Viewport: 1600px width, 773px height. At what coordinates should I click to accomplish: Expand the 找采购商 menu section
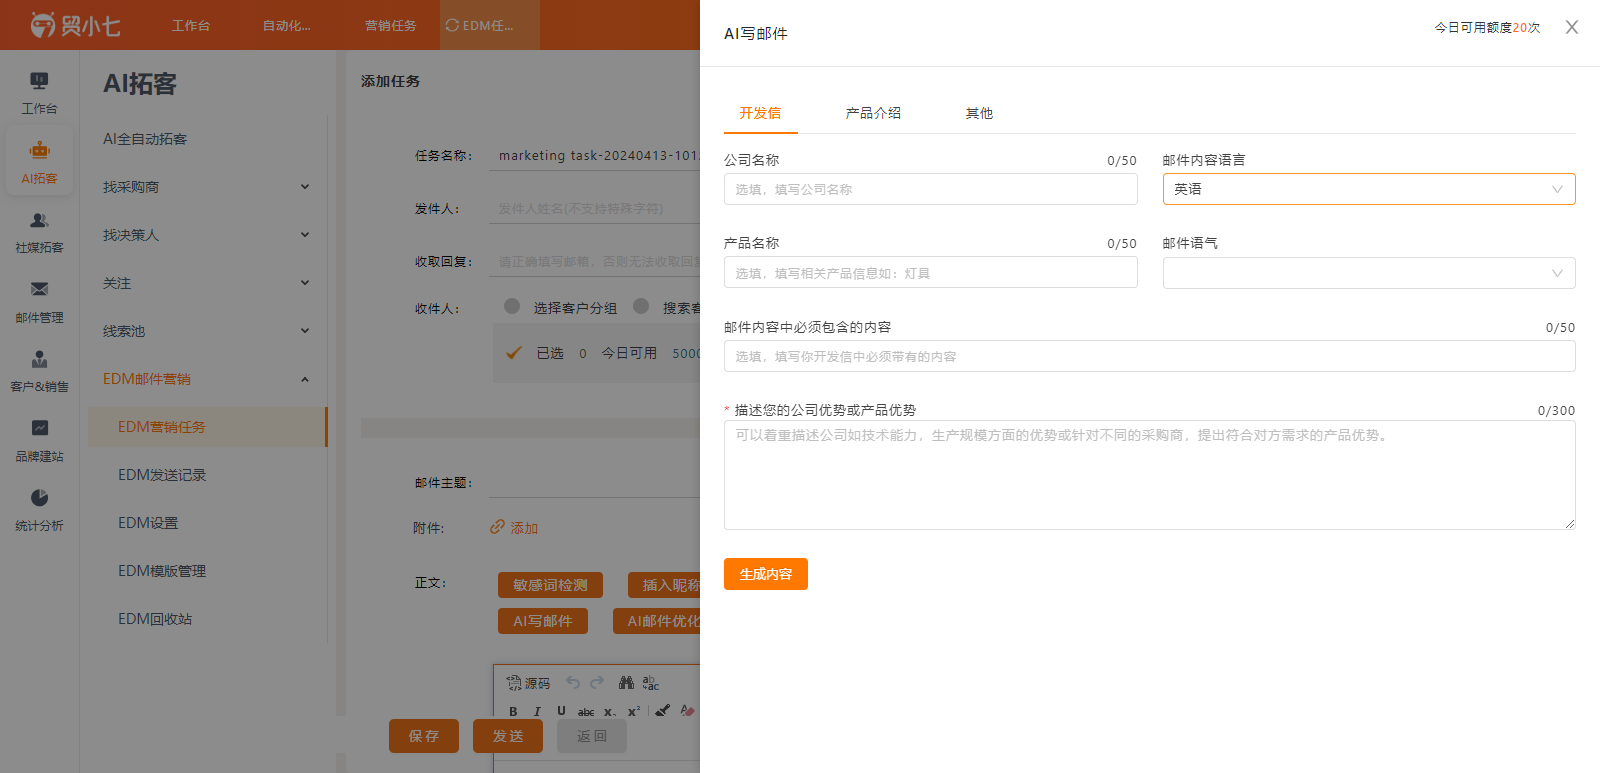pos(207,187)
